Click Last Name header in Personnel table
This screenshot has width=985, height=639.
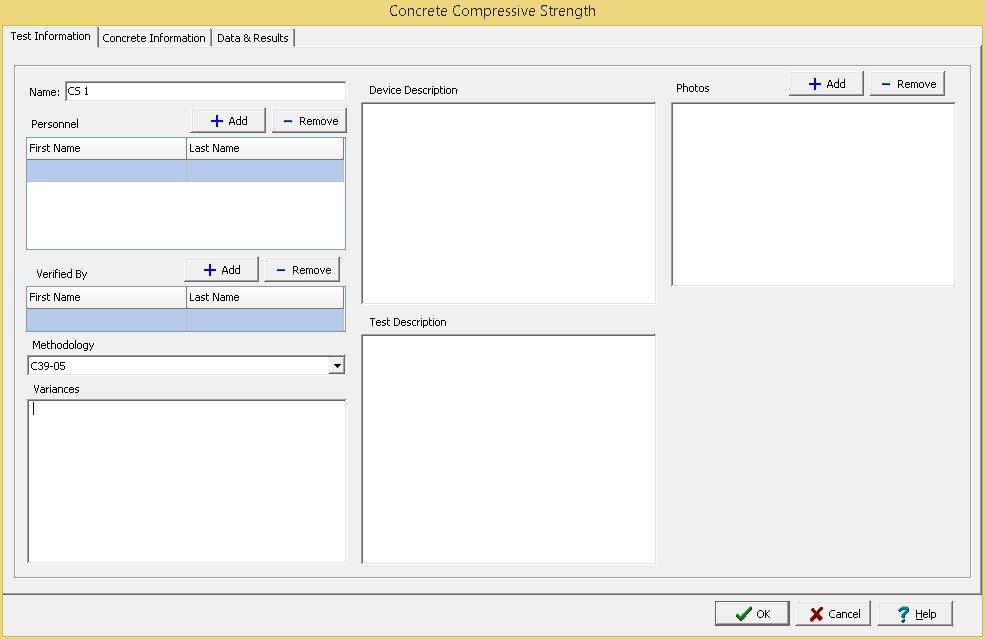(264, 148)
